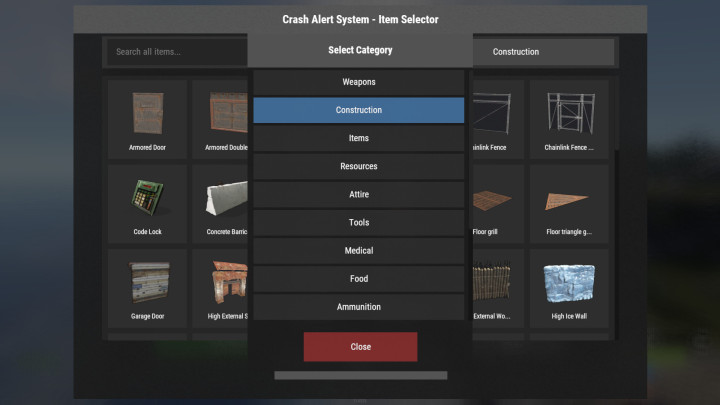Pick the Code Lock item

click(x=147, y=204)
